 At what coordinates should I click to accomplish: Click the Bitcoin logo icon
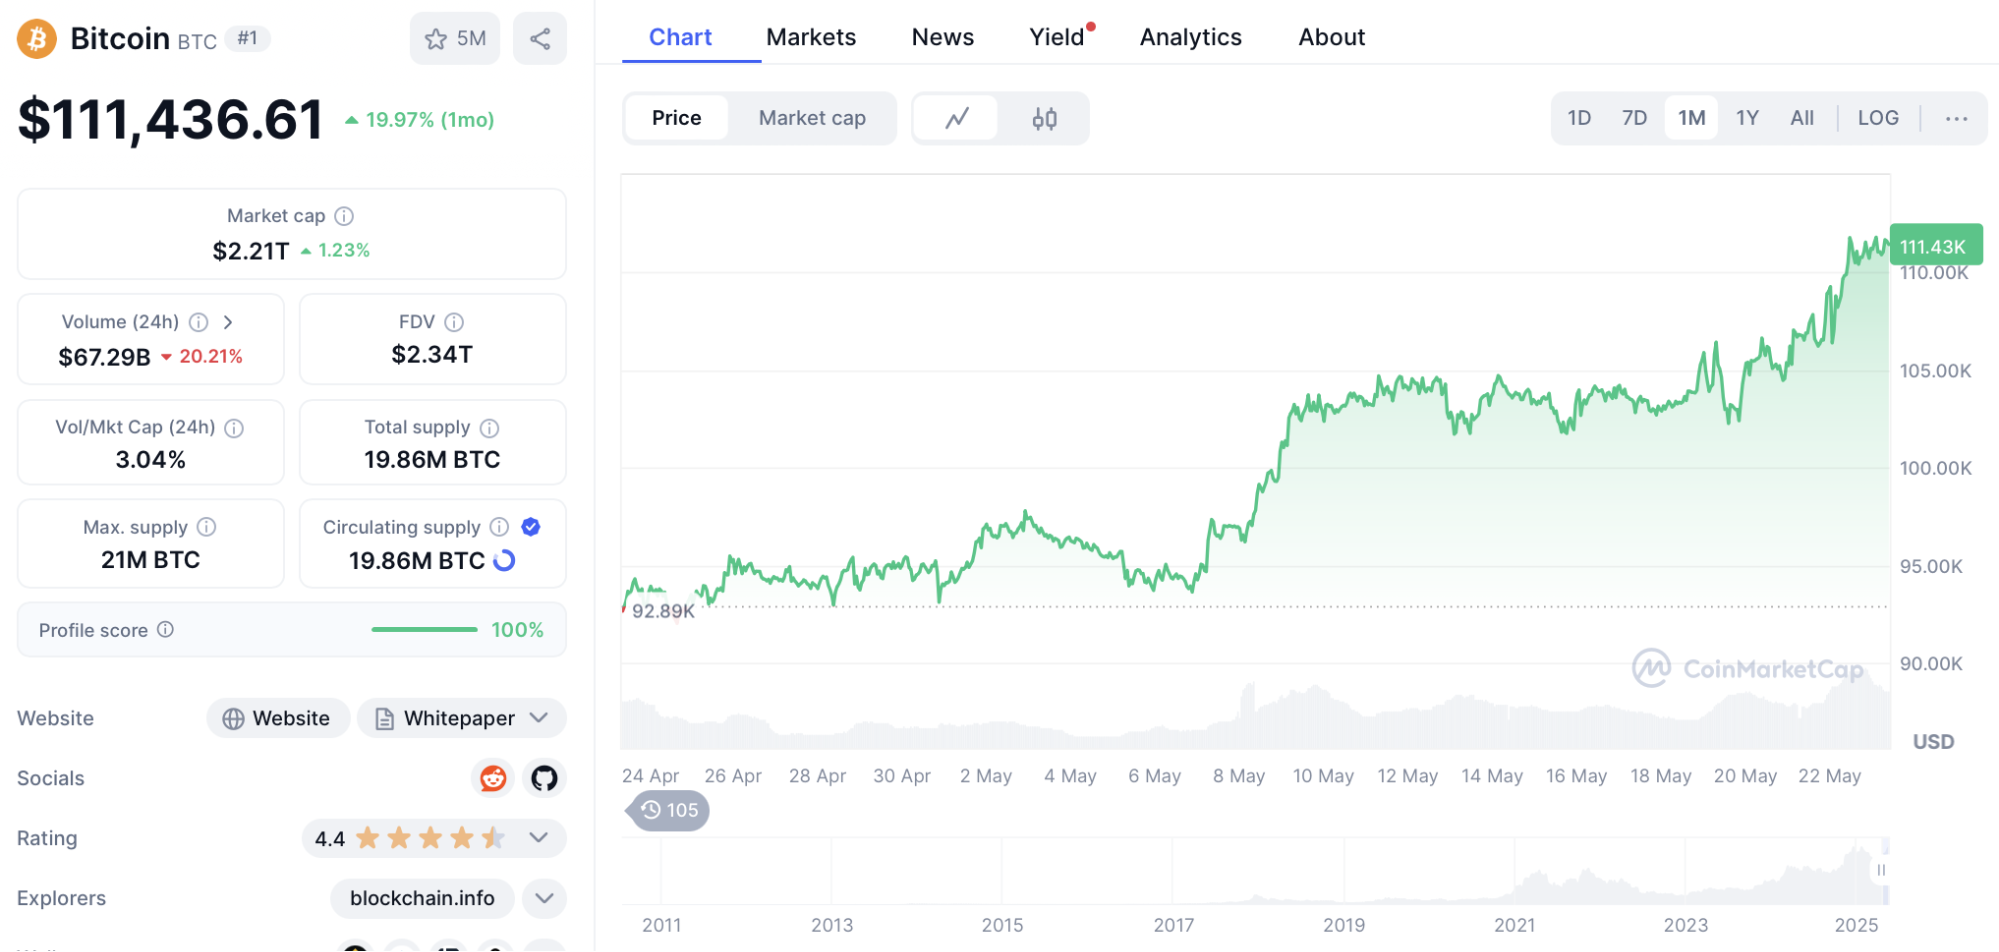[x=37, y=39]
